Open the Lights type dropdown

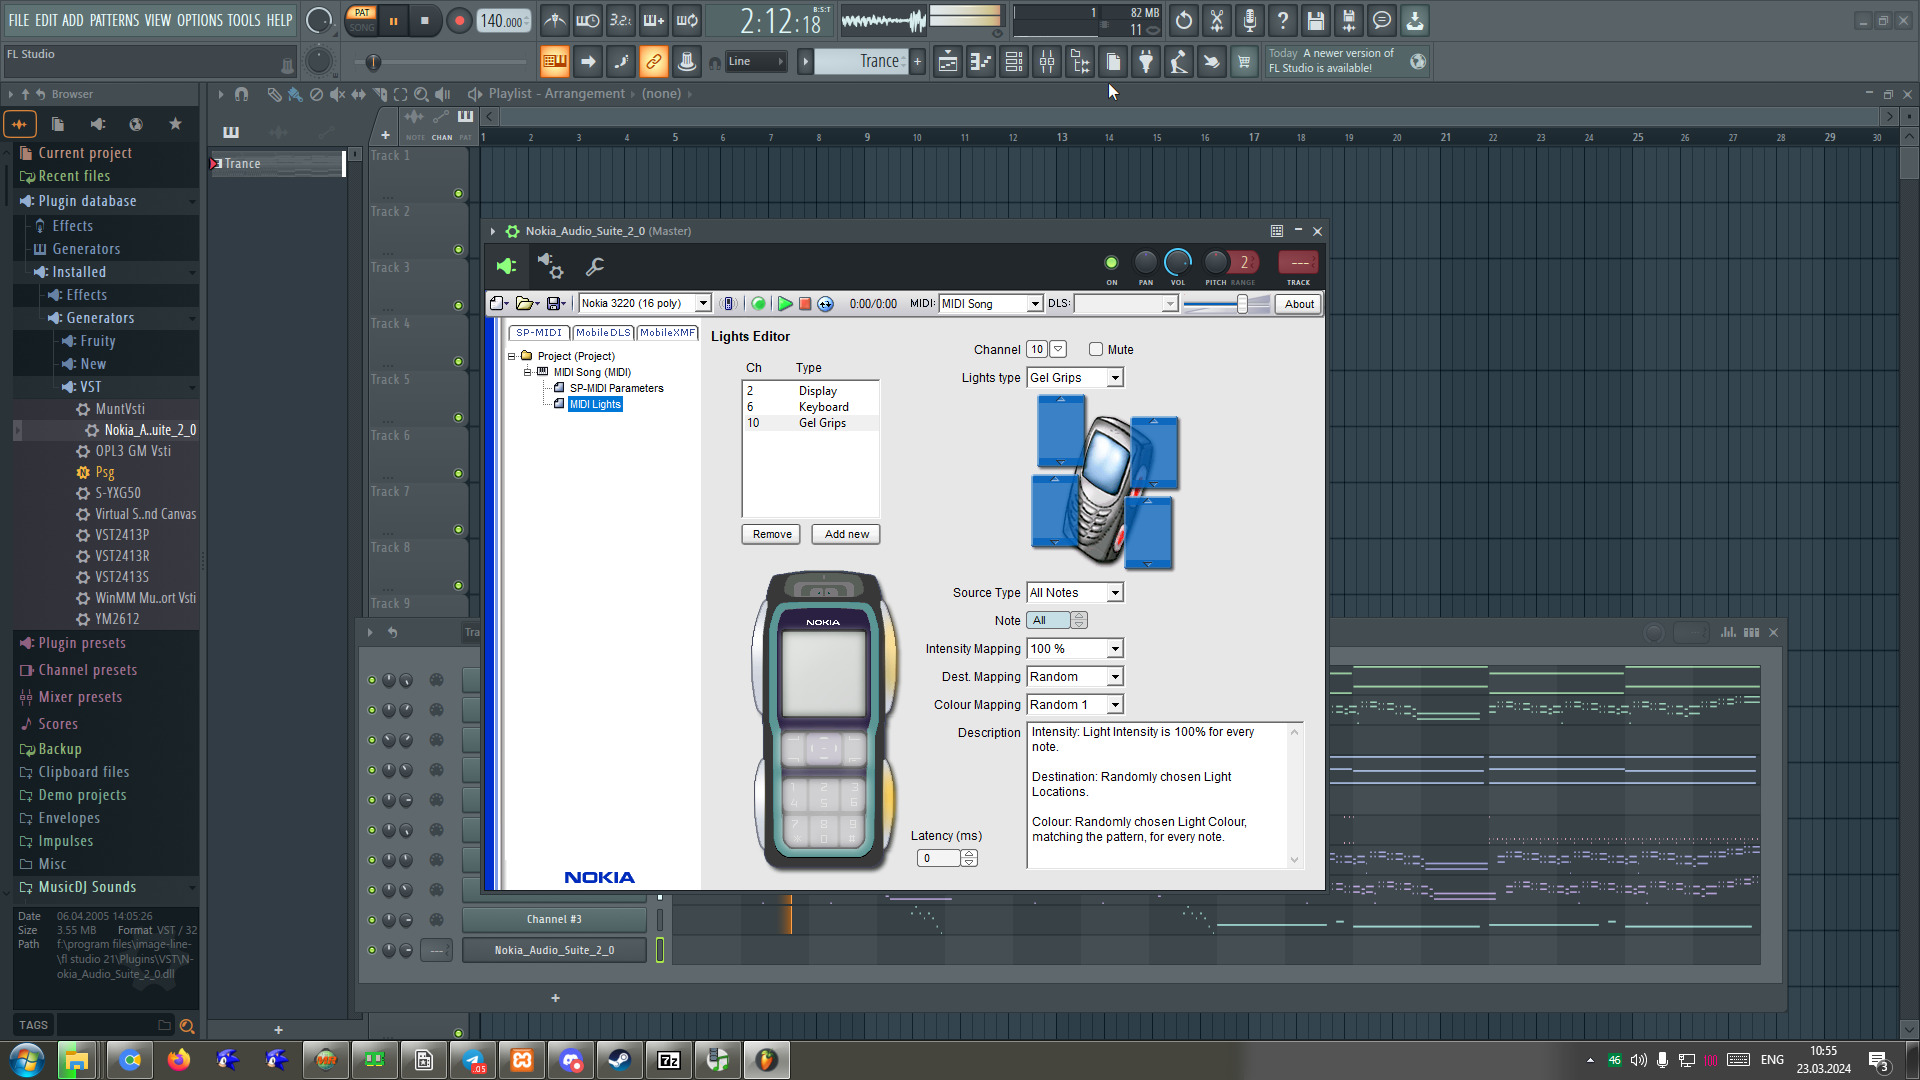[1115, 378]
